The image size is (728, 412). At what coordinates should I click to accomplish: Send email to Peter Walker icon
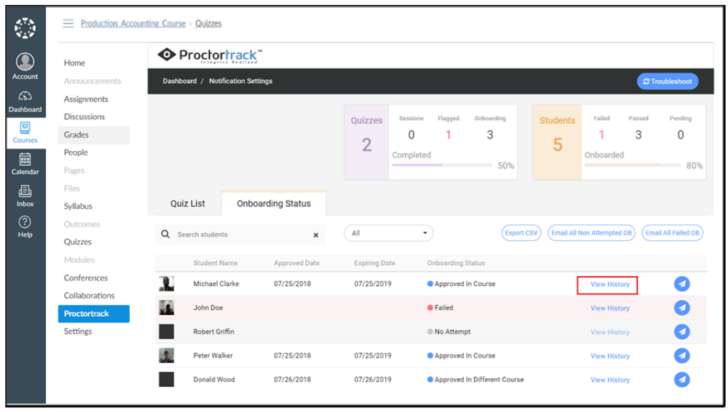click(682, 356)
